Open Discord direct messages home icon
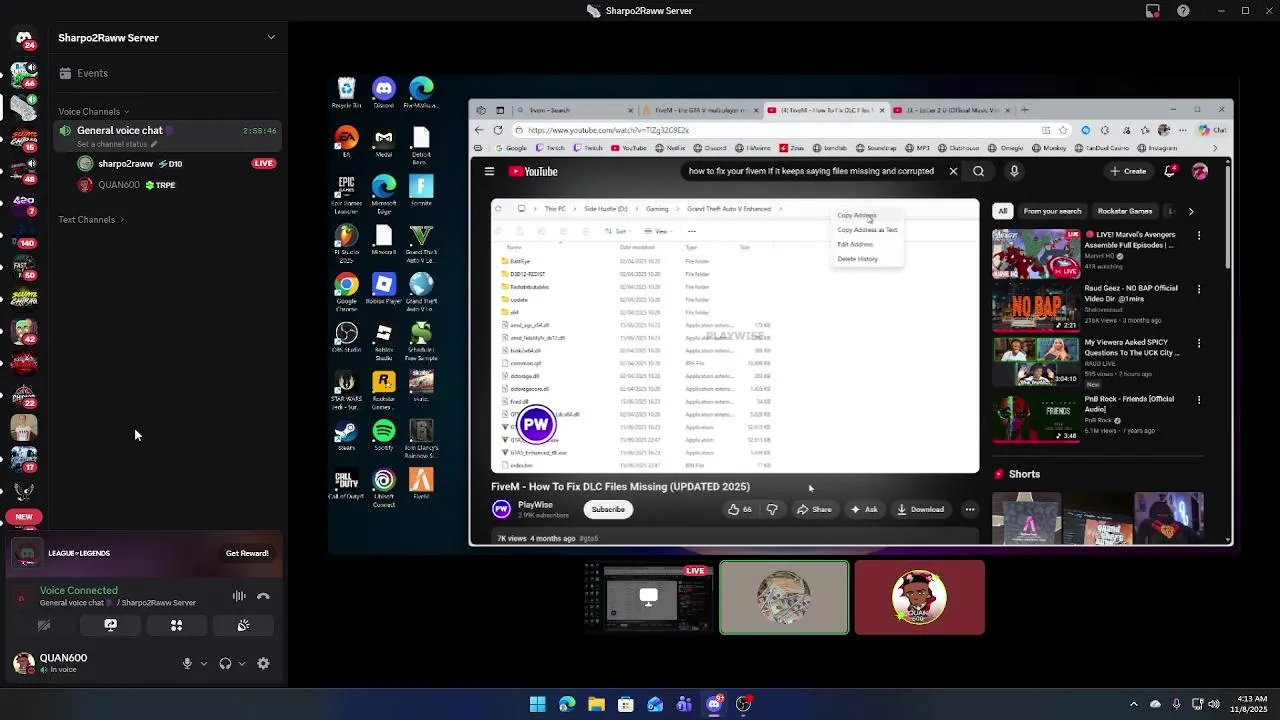1280x720 pixels. click(24, 38)
